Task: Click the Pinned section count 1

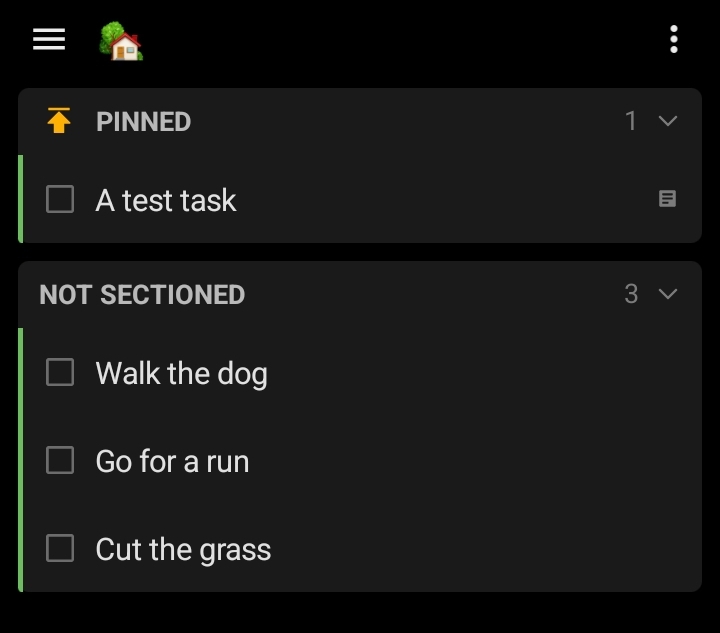Action: pyautogui.click(x=630, y=121)
